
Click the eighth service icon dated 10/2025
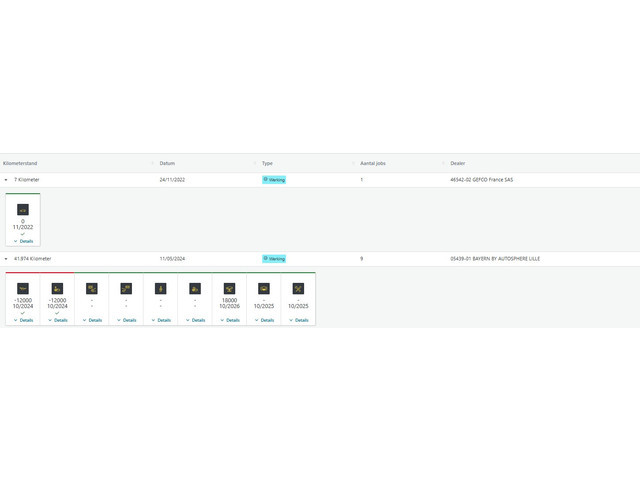[264, 288]
